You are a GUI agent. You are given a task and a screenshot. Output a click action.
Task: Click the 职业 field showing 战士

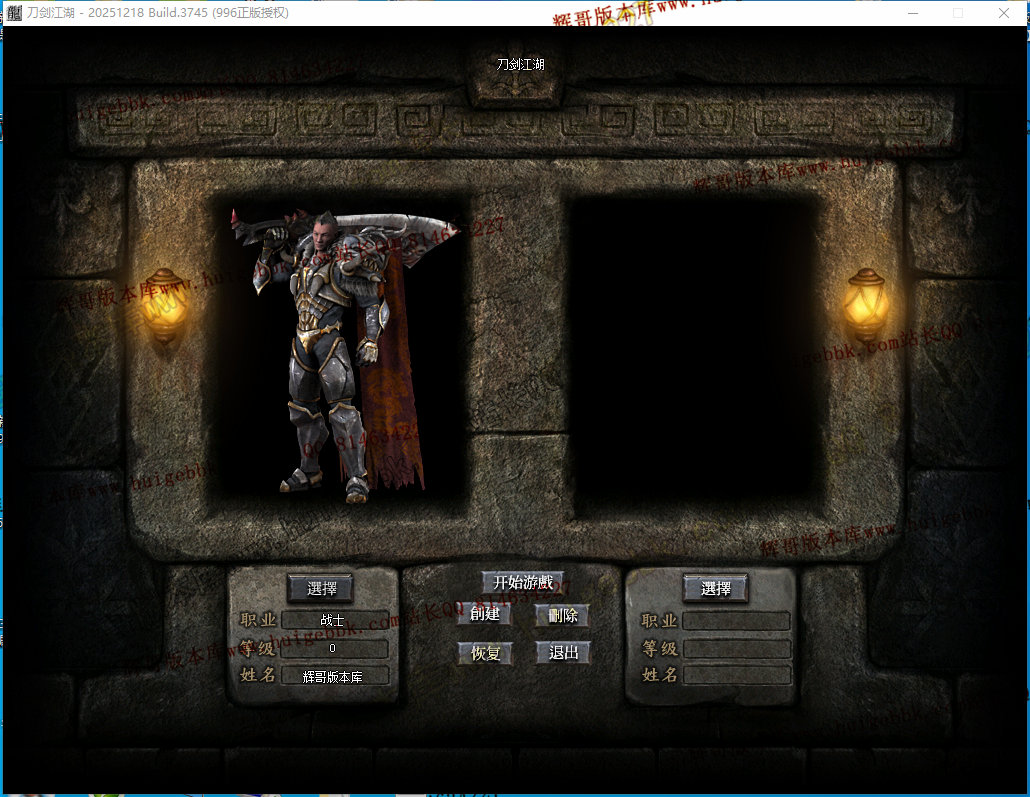pos(334,620)
